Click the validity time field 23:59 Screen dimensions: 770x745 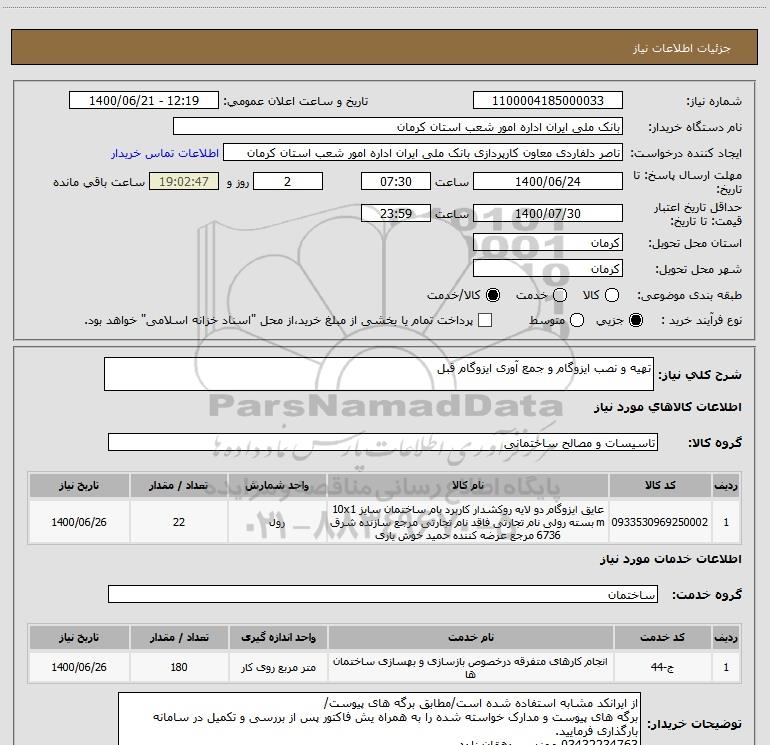(x=396, y=213)
